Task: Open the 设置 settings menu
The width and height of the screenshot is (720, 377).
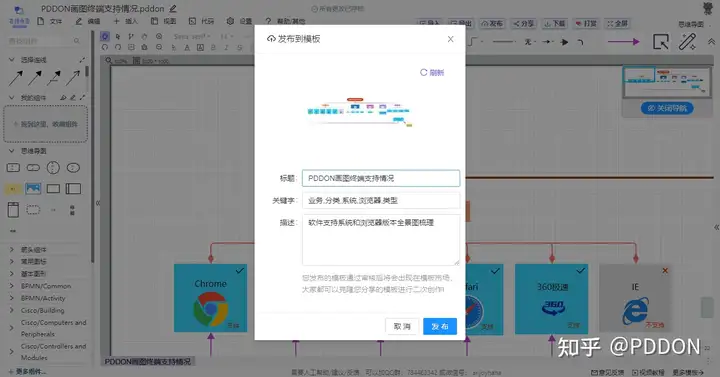Action: point(240,21)
